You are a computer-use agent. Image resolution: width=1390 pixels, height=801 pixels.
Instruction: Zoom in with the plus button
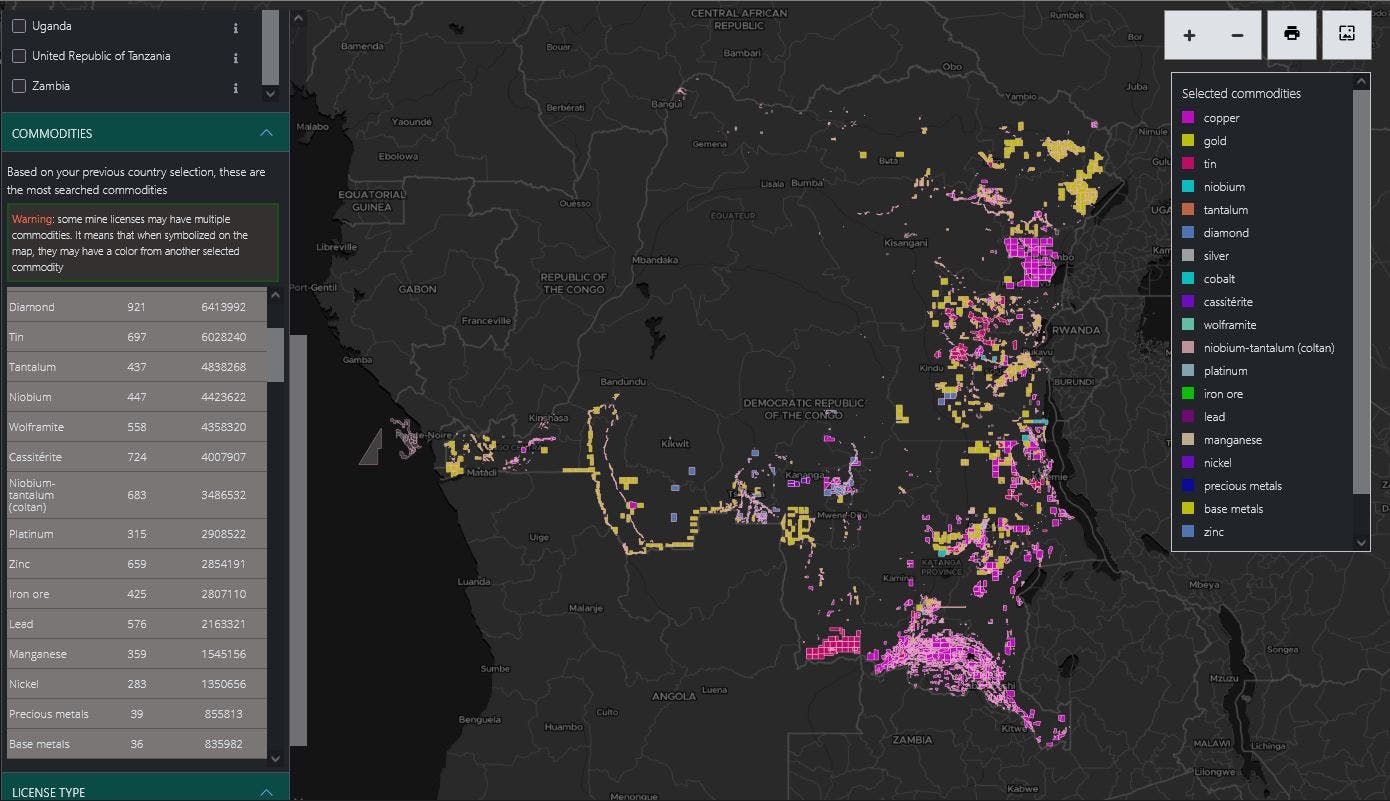click(x=1189, y=35)
